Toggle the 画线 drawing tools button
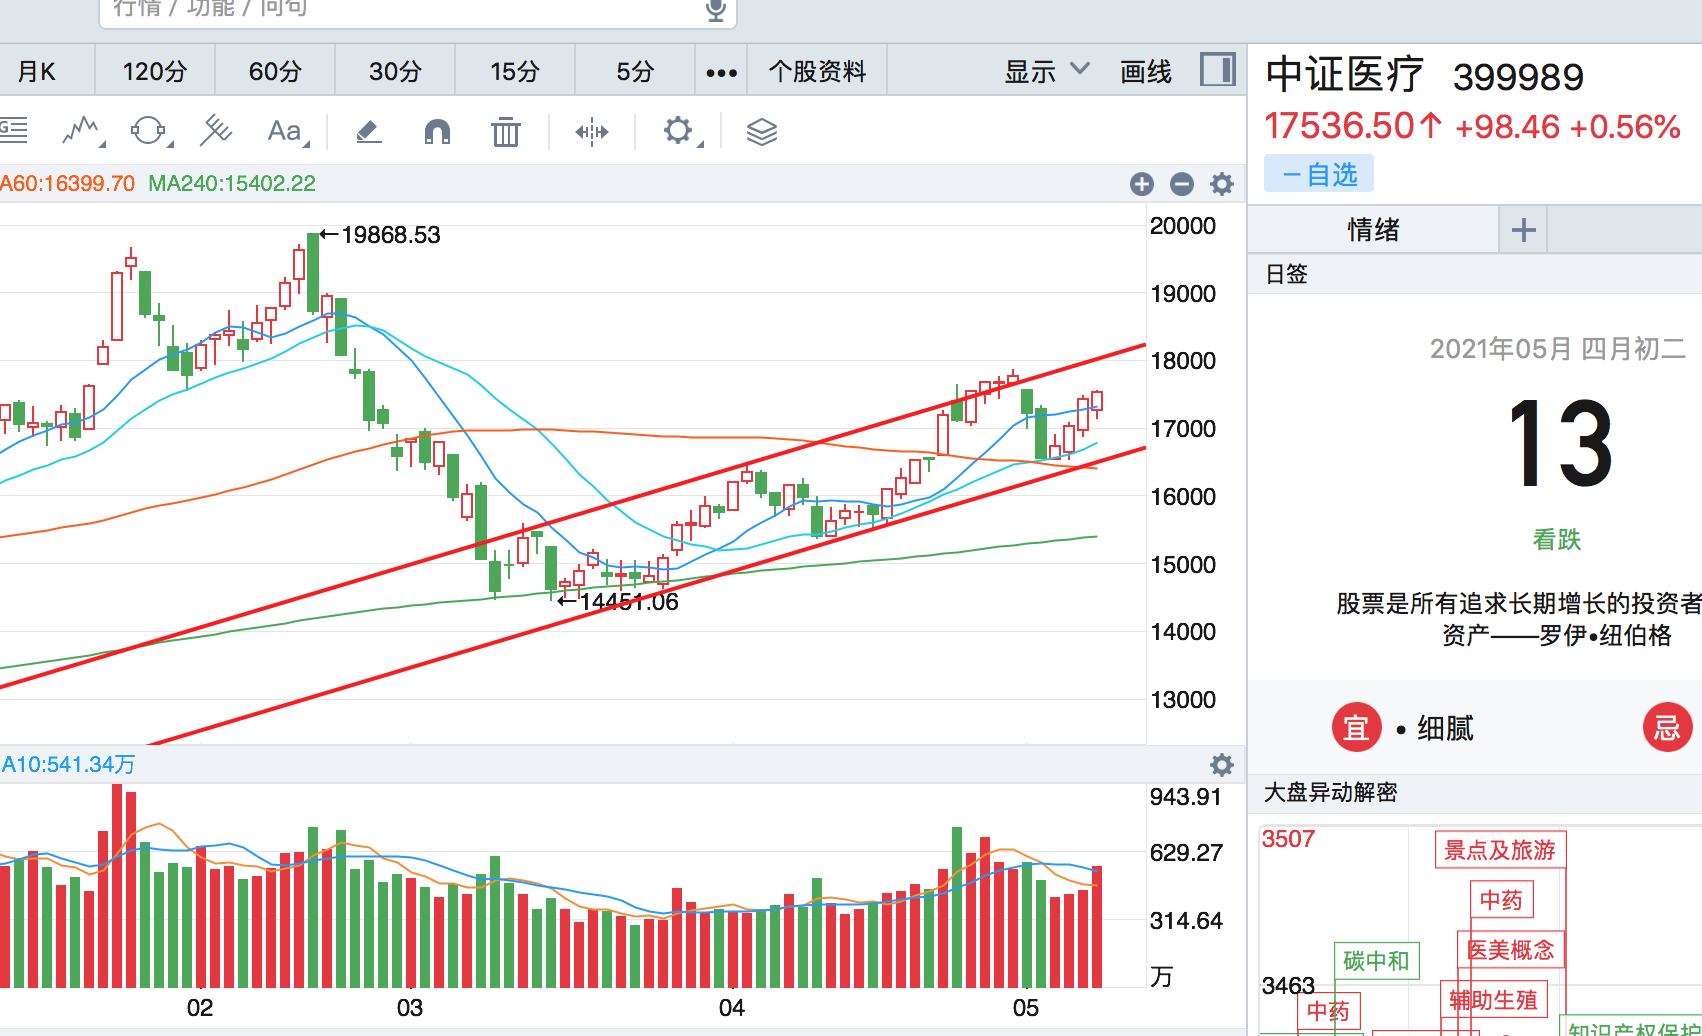Image resolution: width=1702 pixels, height=1036 pixels. pyautogui.click(x=1146, y=71)
